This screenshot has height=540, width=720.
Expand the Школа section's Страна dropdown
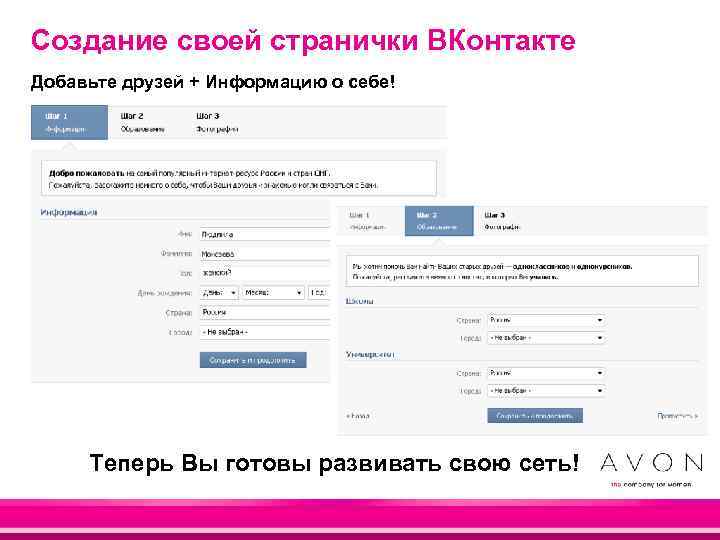pos(546,320)
